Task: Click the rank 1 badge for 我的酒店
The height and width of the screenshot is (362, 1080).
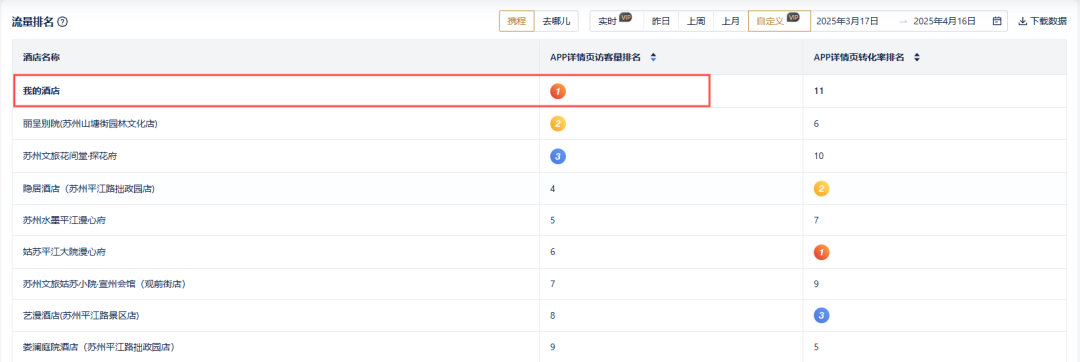Action: tap(558, 91)
